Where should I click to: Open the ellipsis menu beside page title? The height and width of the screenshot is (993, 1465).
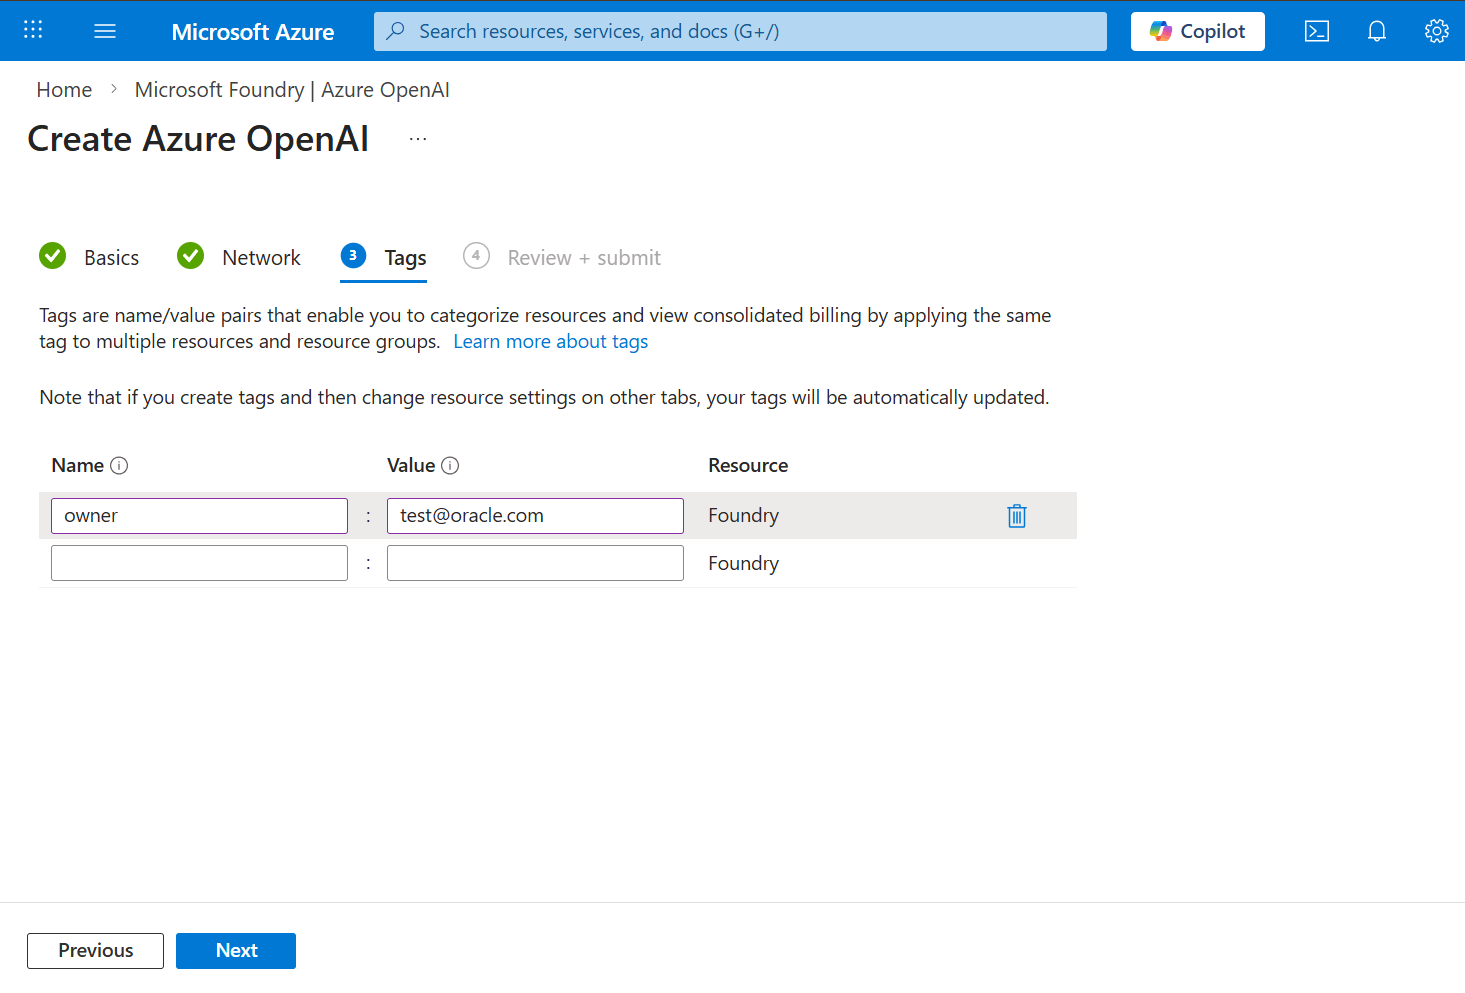click(417, 138)
